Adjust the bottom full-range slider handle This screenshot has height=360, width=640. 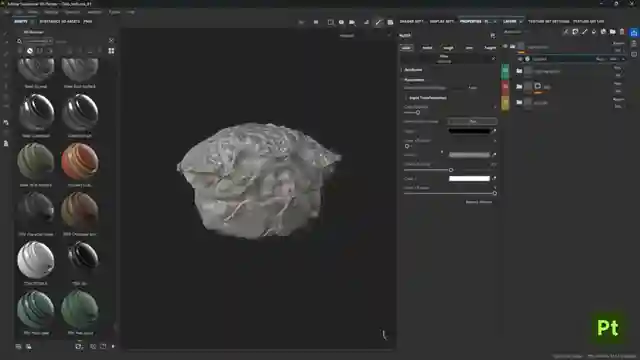[494, 193]
